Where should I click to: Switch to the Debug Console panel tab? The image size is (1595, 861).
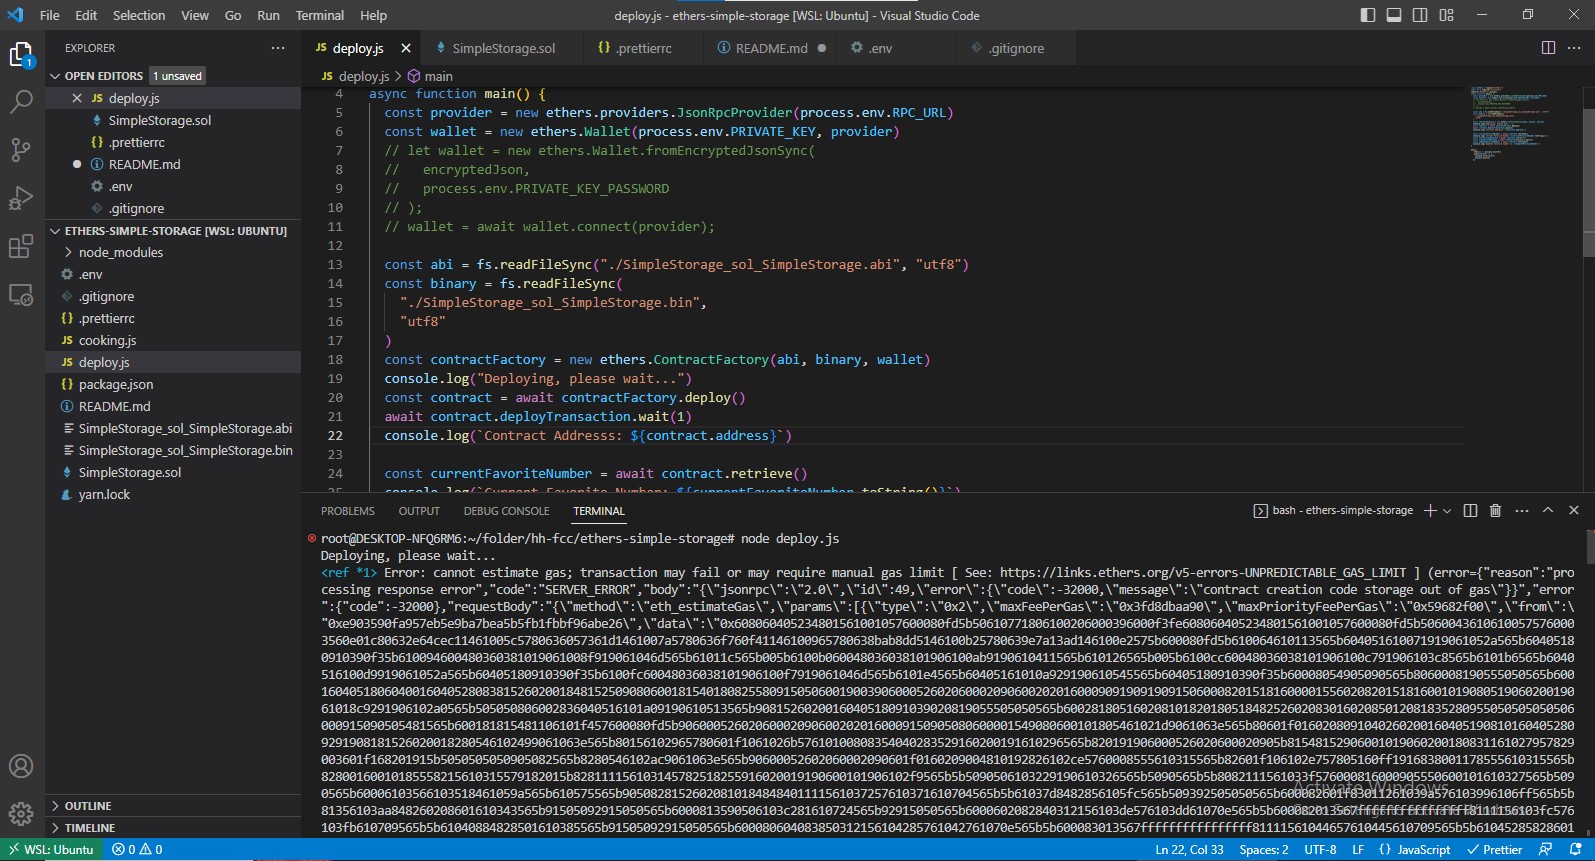click(506, 511)
